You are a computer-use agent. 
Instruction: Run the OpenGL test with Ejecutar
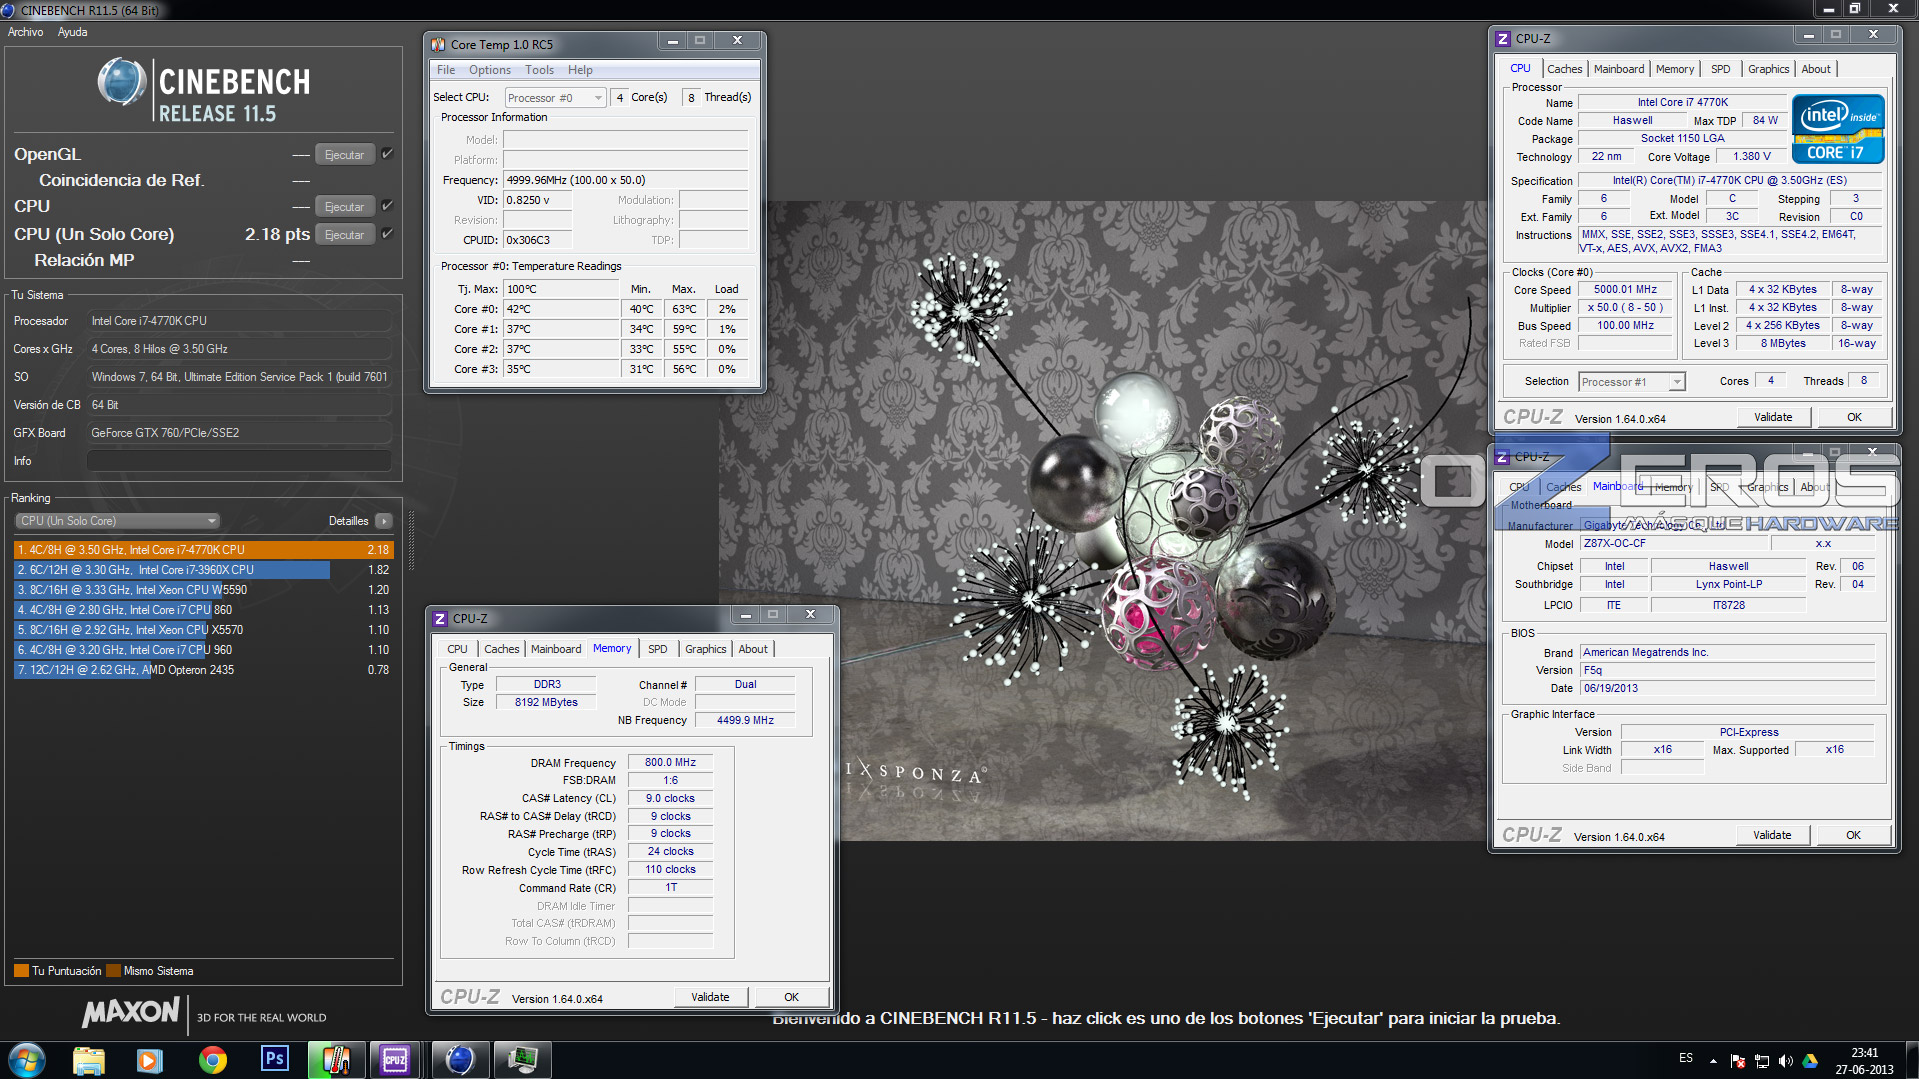344,155
